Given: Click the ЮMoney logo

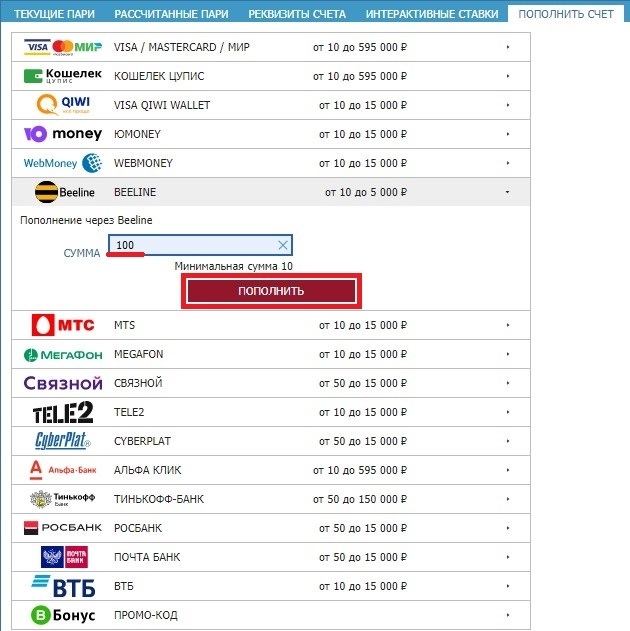Looking at the screenshot, I should click(x=63, y=134).
